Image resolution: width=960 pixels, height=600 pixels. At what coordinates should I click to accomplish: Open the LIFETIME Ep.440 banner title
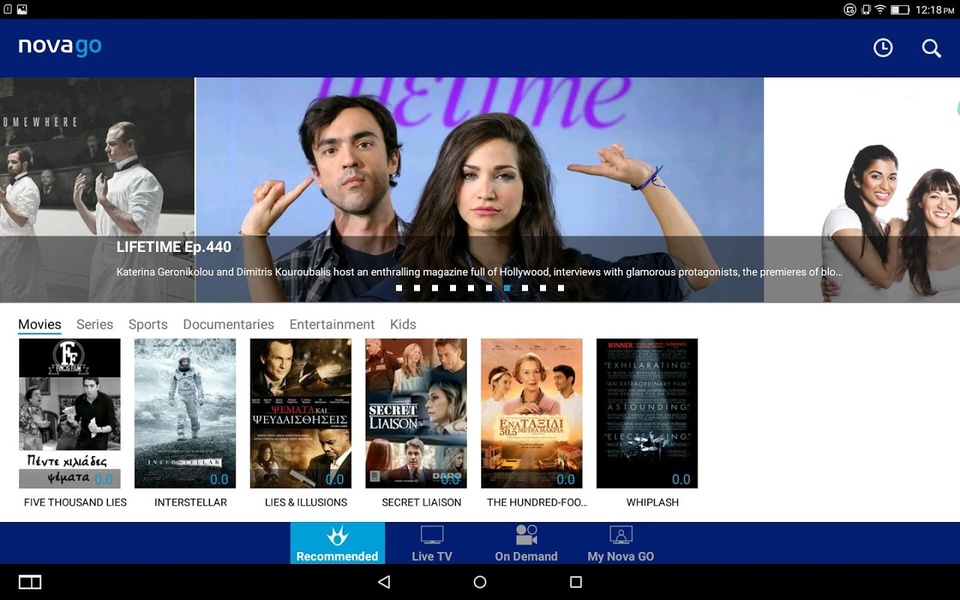[x=174, y=247]
